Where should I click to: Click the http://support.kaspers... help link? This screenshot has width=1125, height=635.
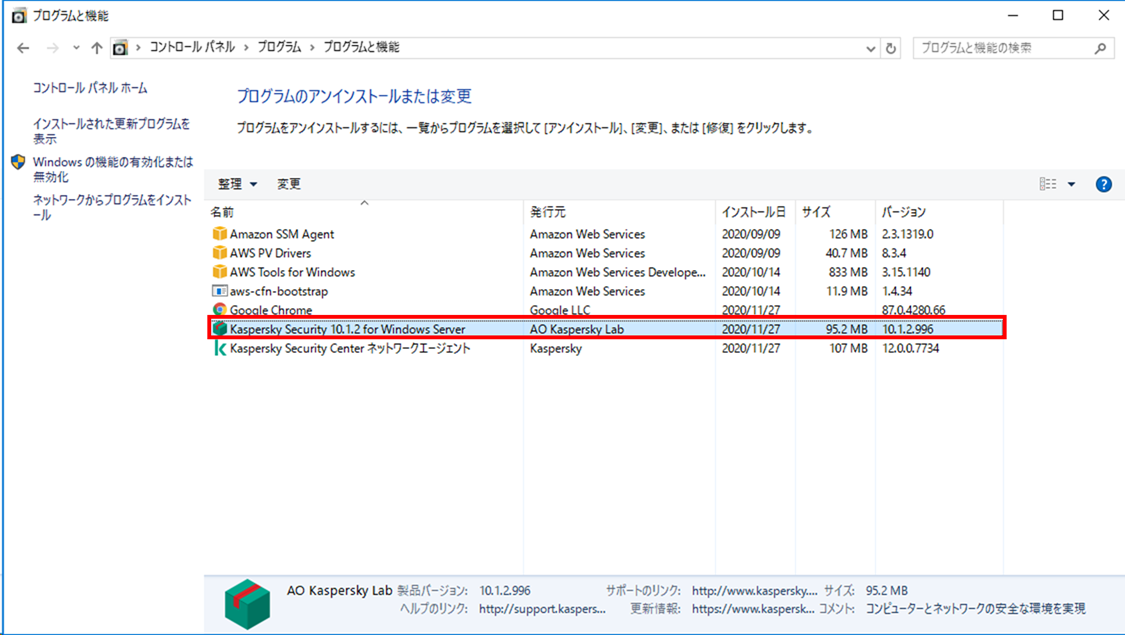coord(542,608)
